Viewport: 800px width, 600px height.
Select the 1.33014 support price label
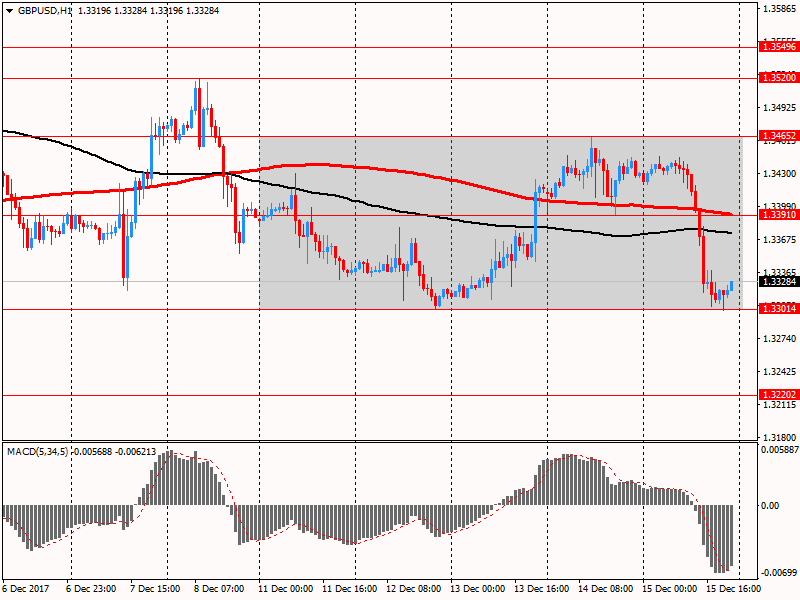point(779,309)
